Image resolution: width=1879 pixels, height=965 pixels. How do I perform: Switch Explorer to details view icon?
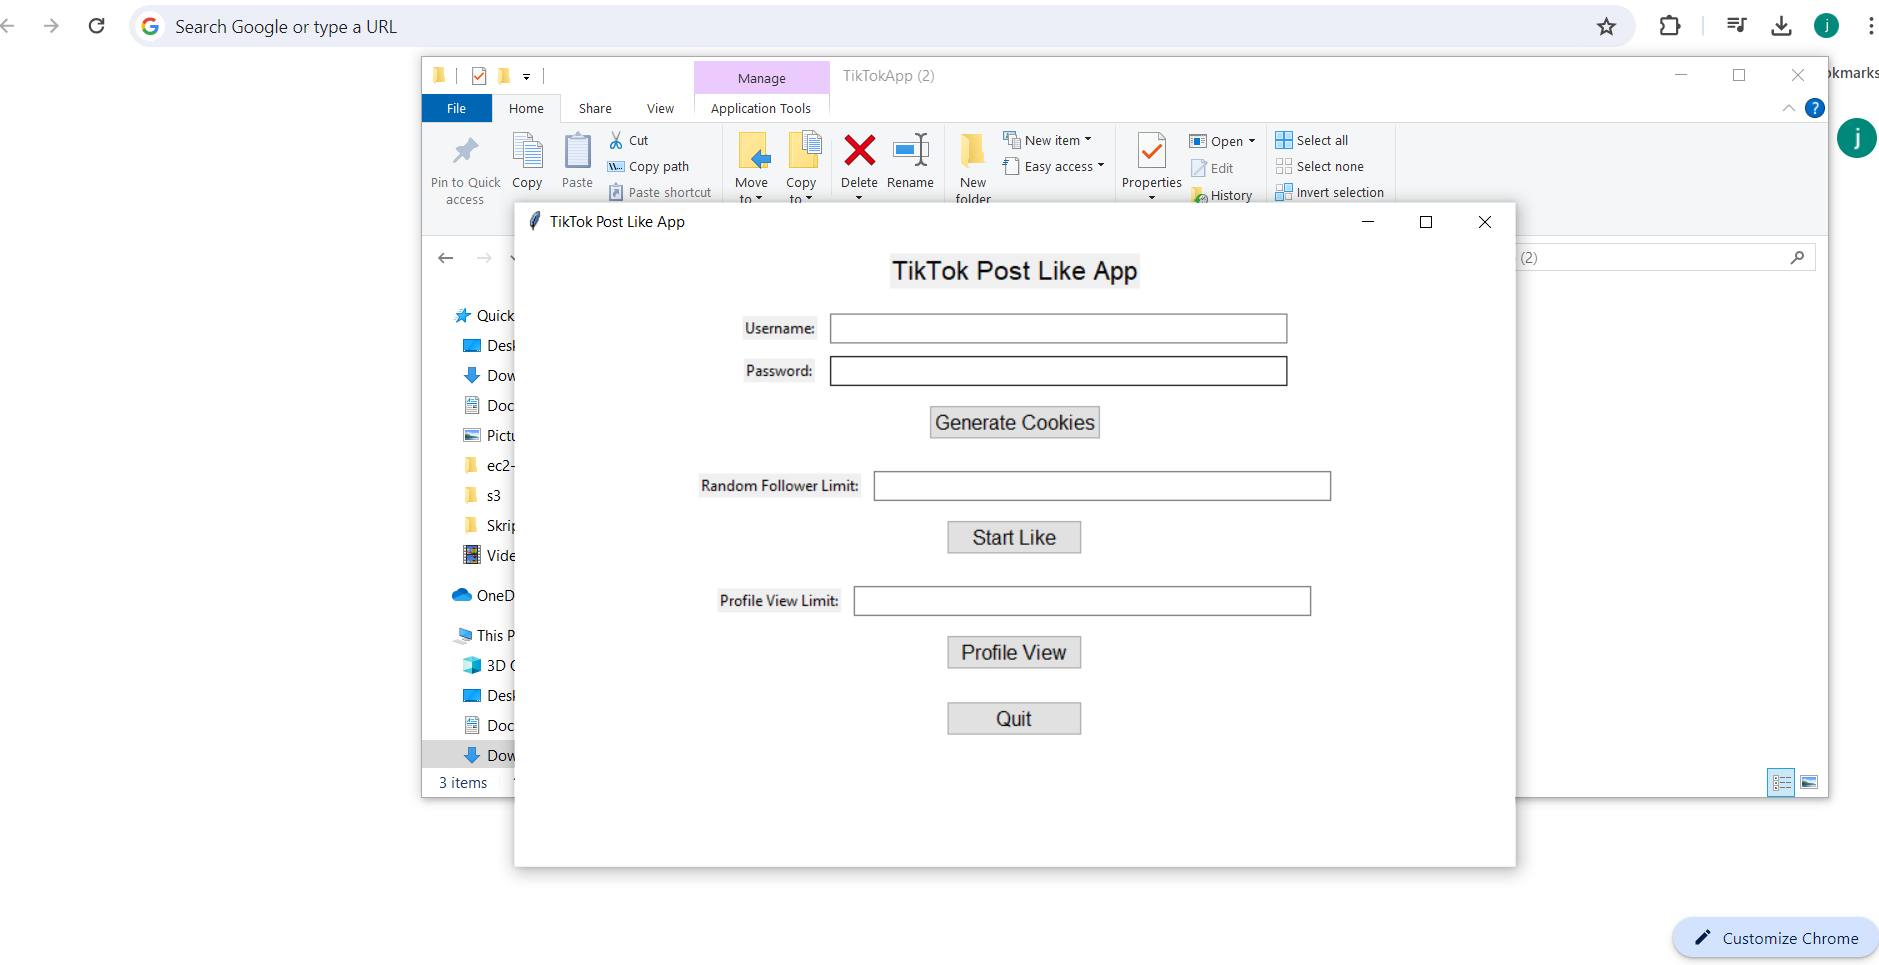pos(1782,782)
